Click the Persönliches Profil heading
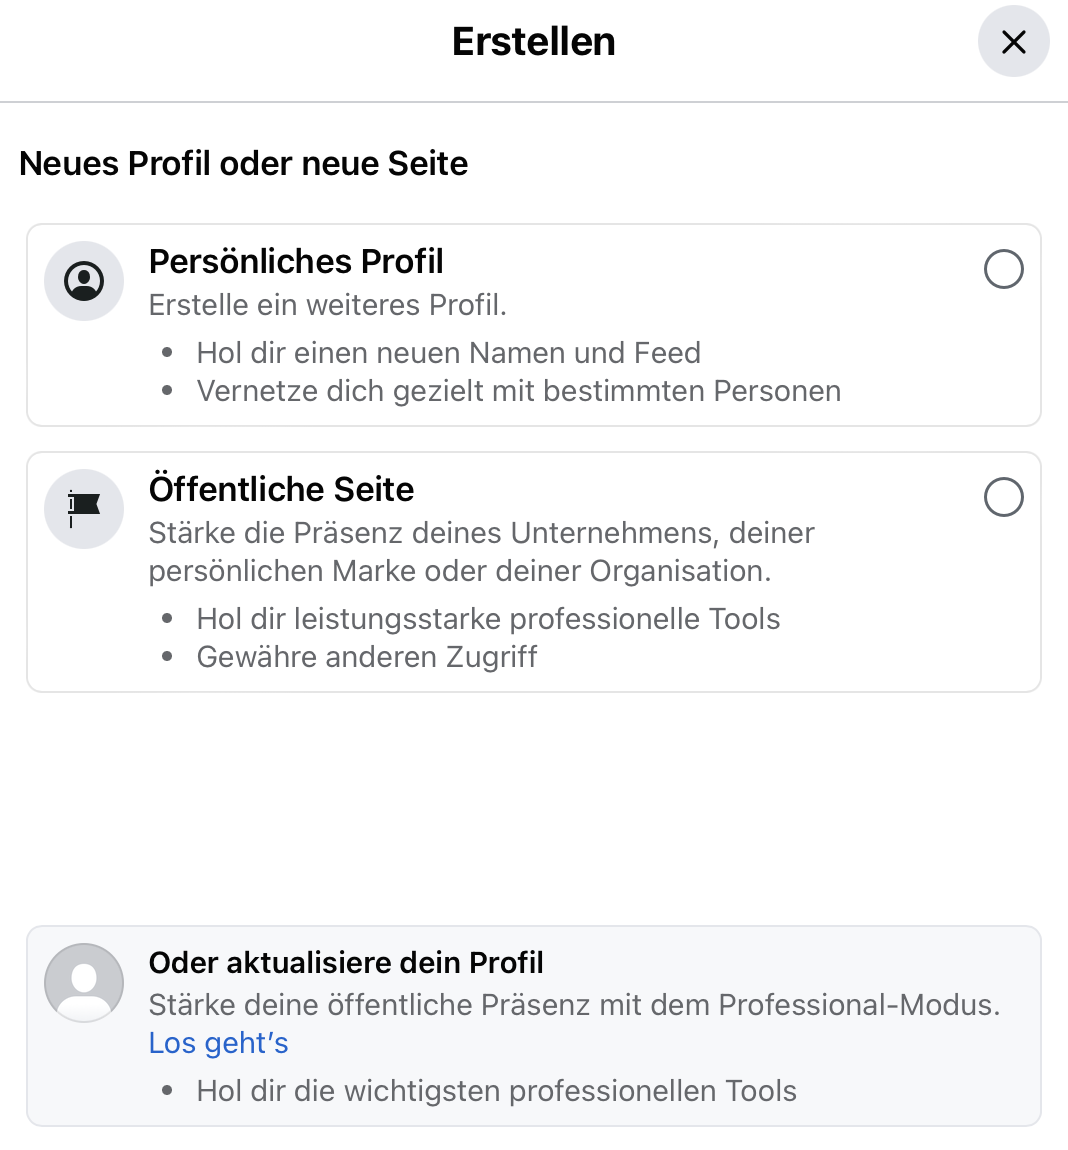The height and width of the screenshot is (1150, 1068). 296,262
